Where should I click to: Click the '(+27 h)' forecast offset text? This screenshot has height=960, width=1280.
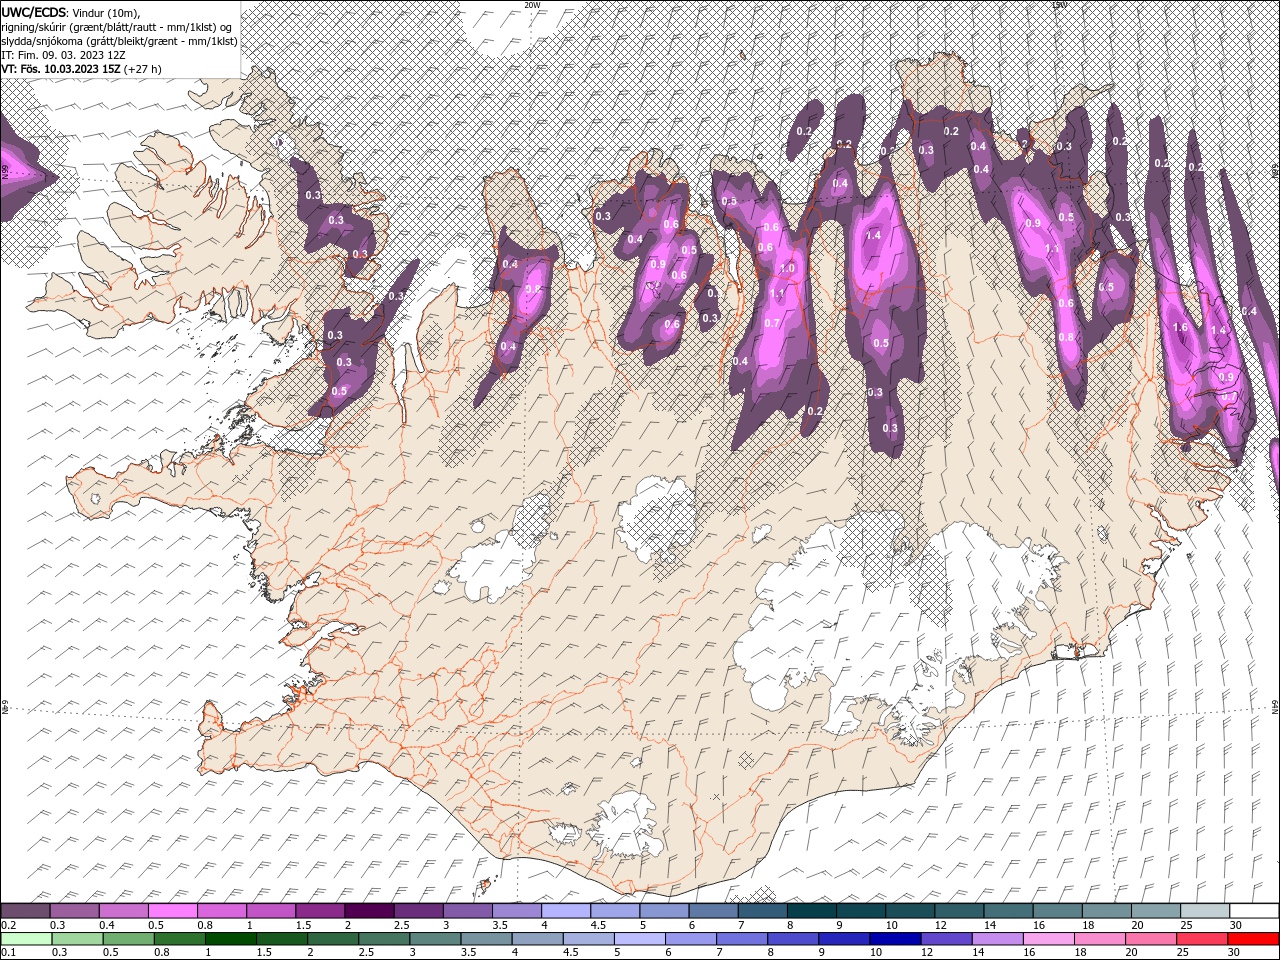(x=142, y=69)
